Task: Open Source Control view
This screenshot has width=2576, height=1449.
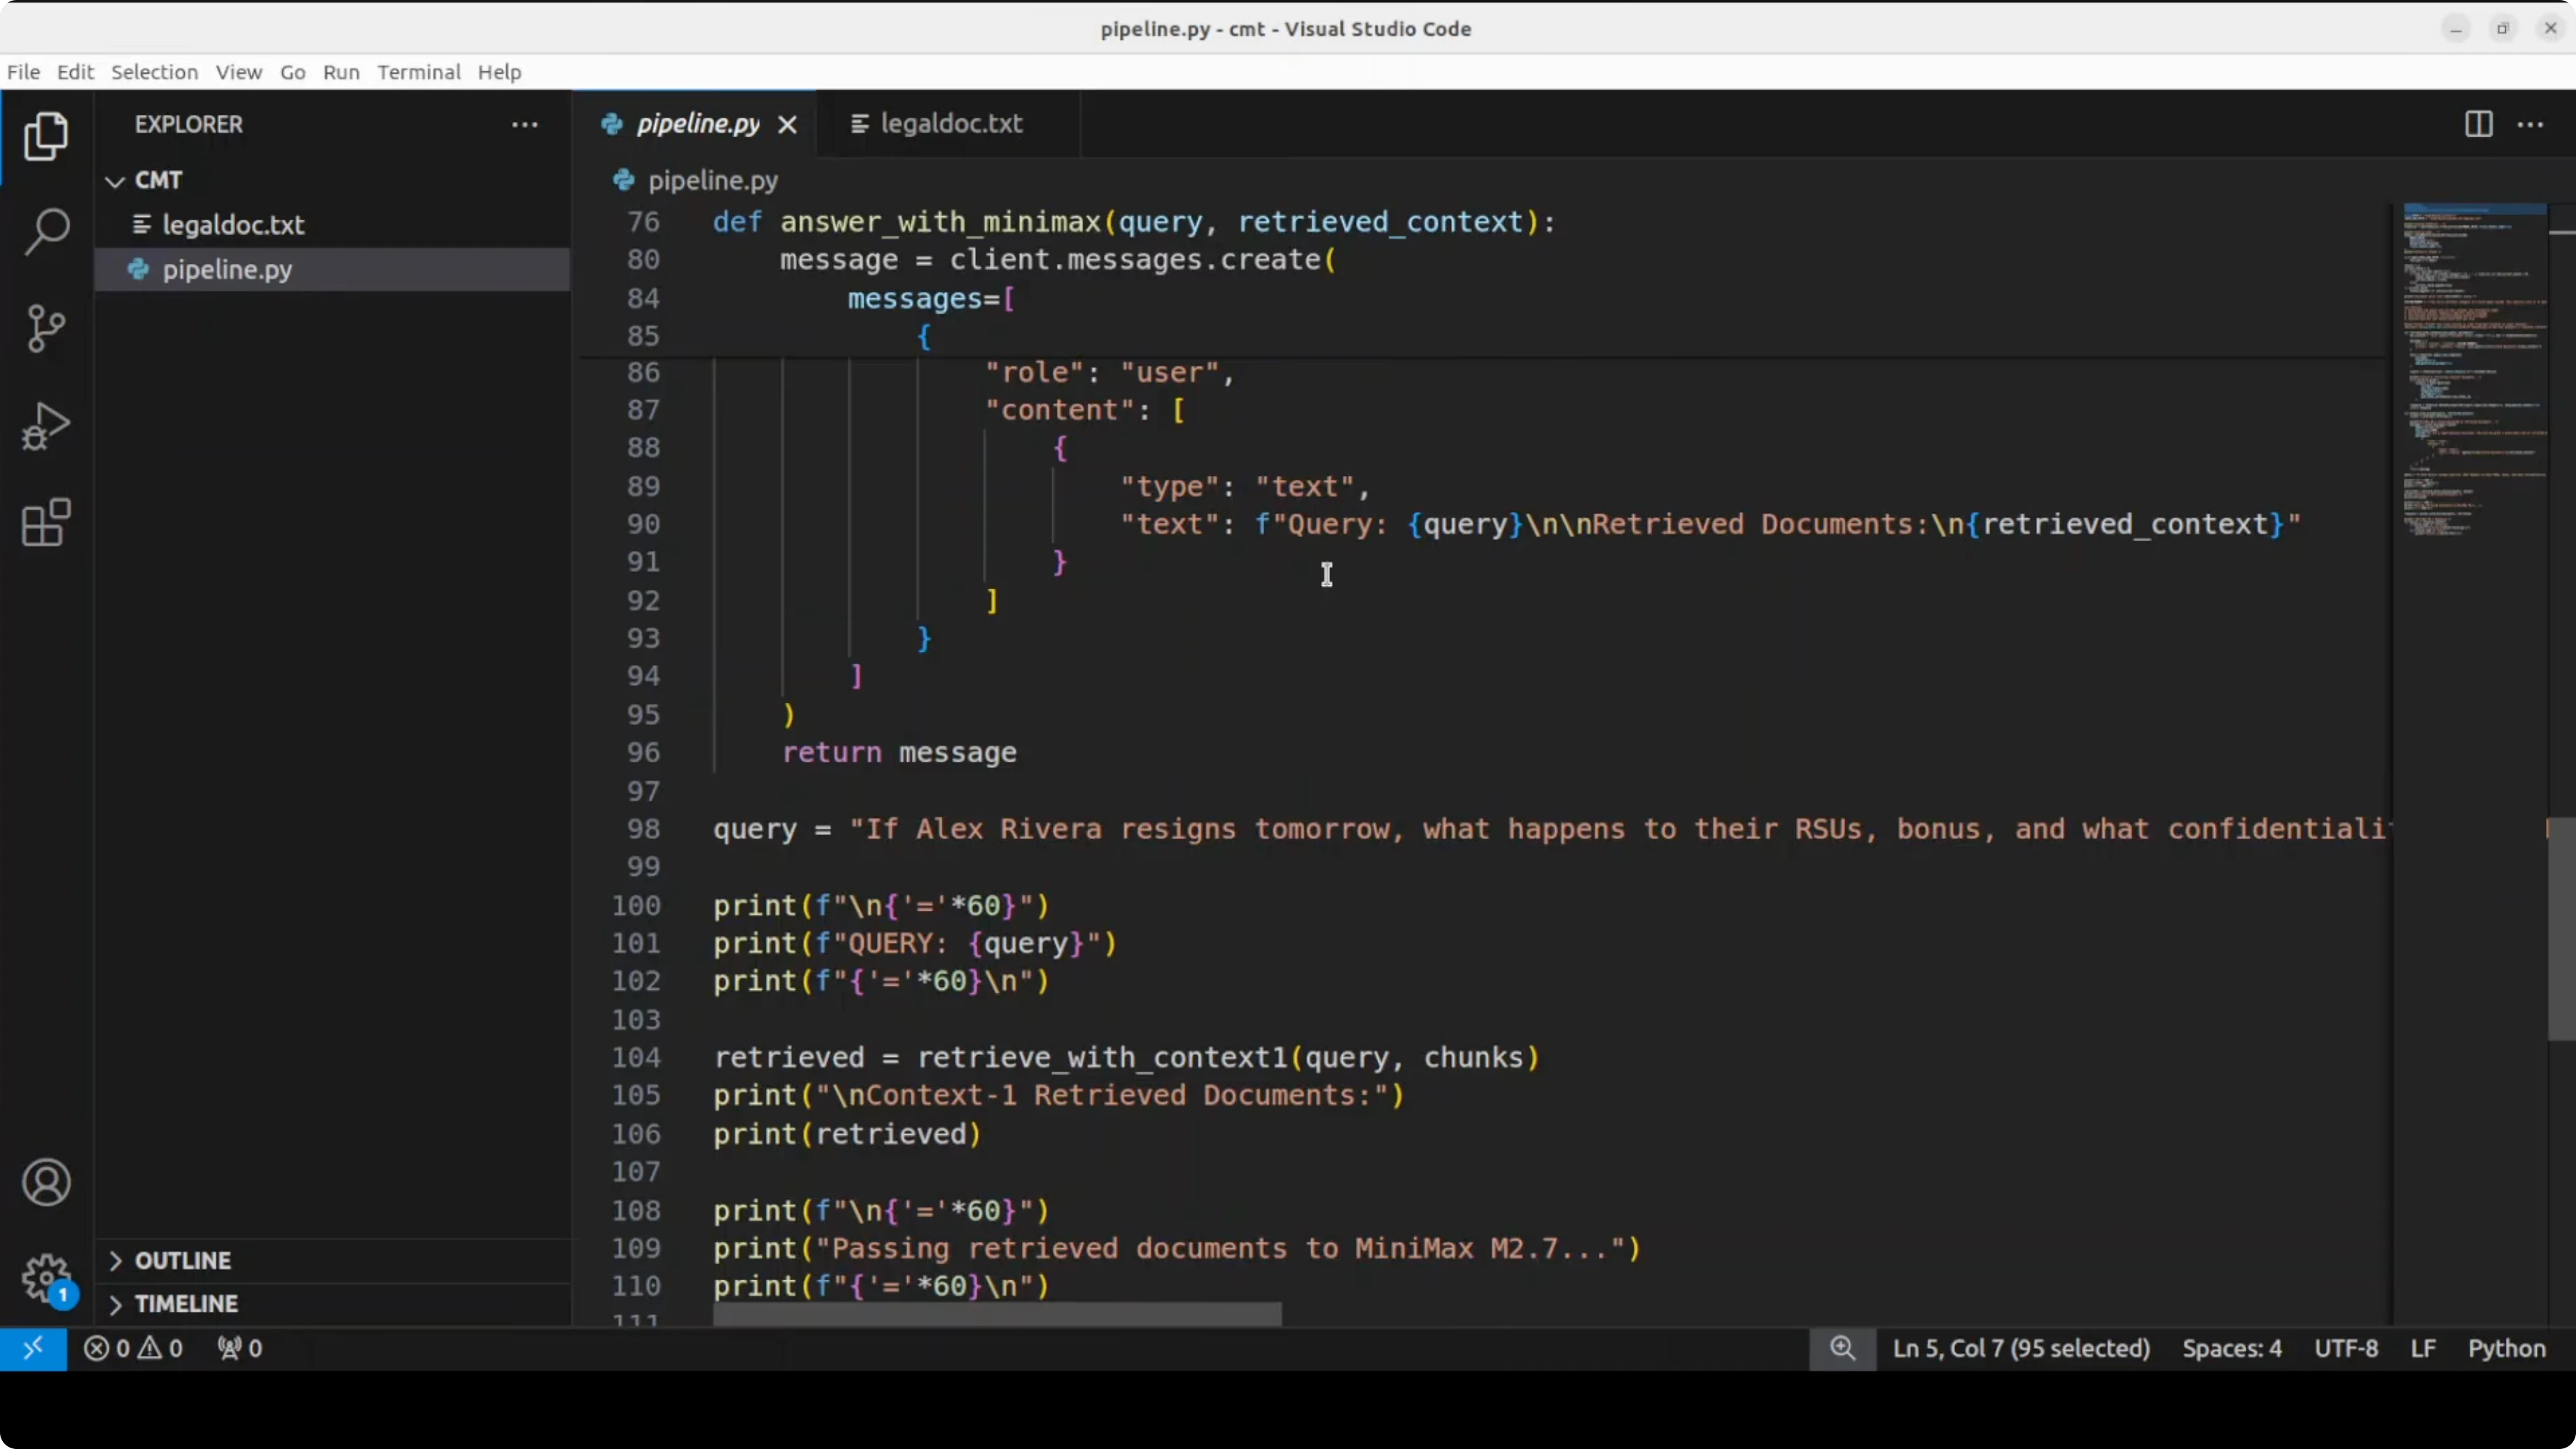Action: [46, 328]
